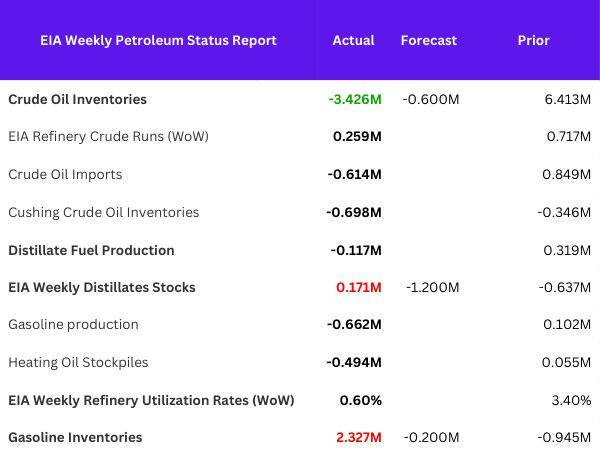Click the red 2.327M actual value
600x450 pixels.
pyautogui.click(x=359, y=437)
